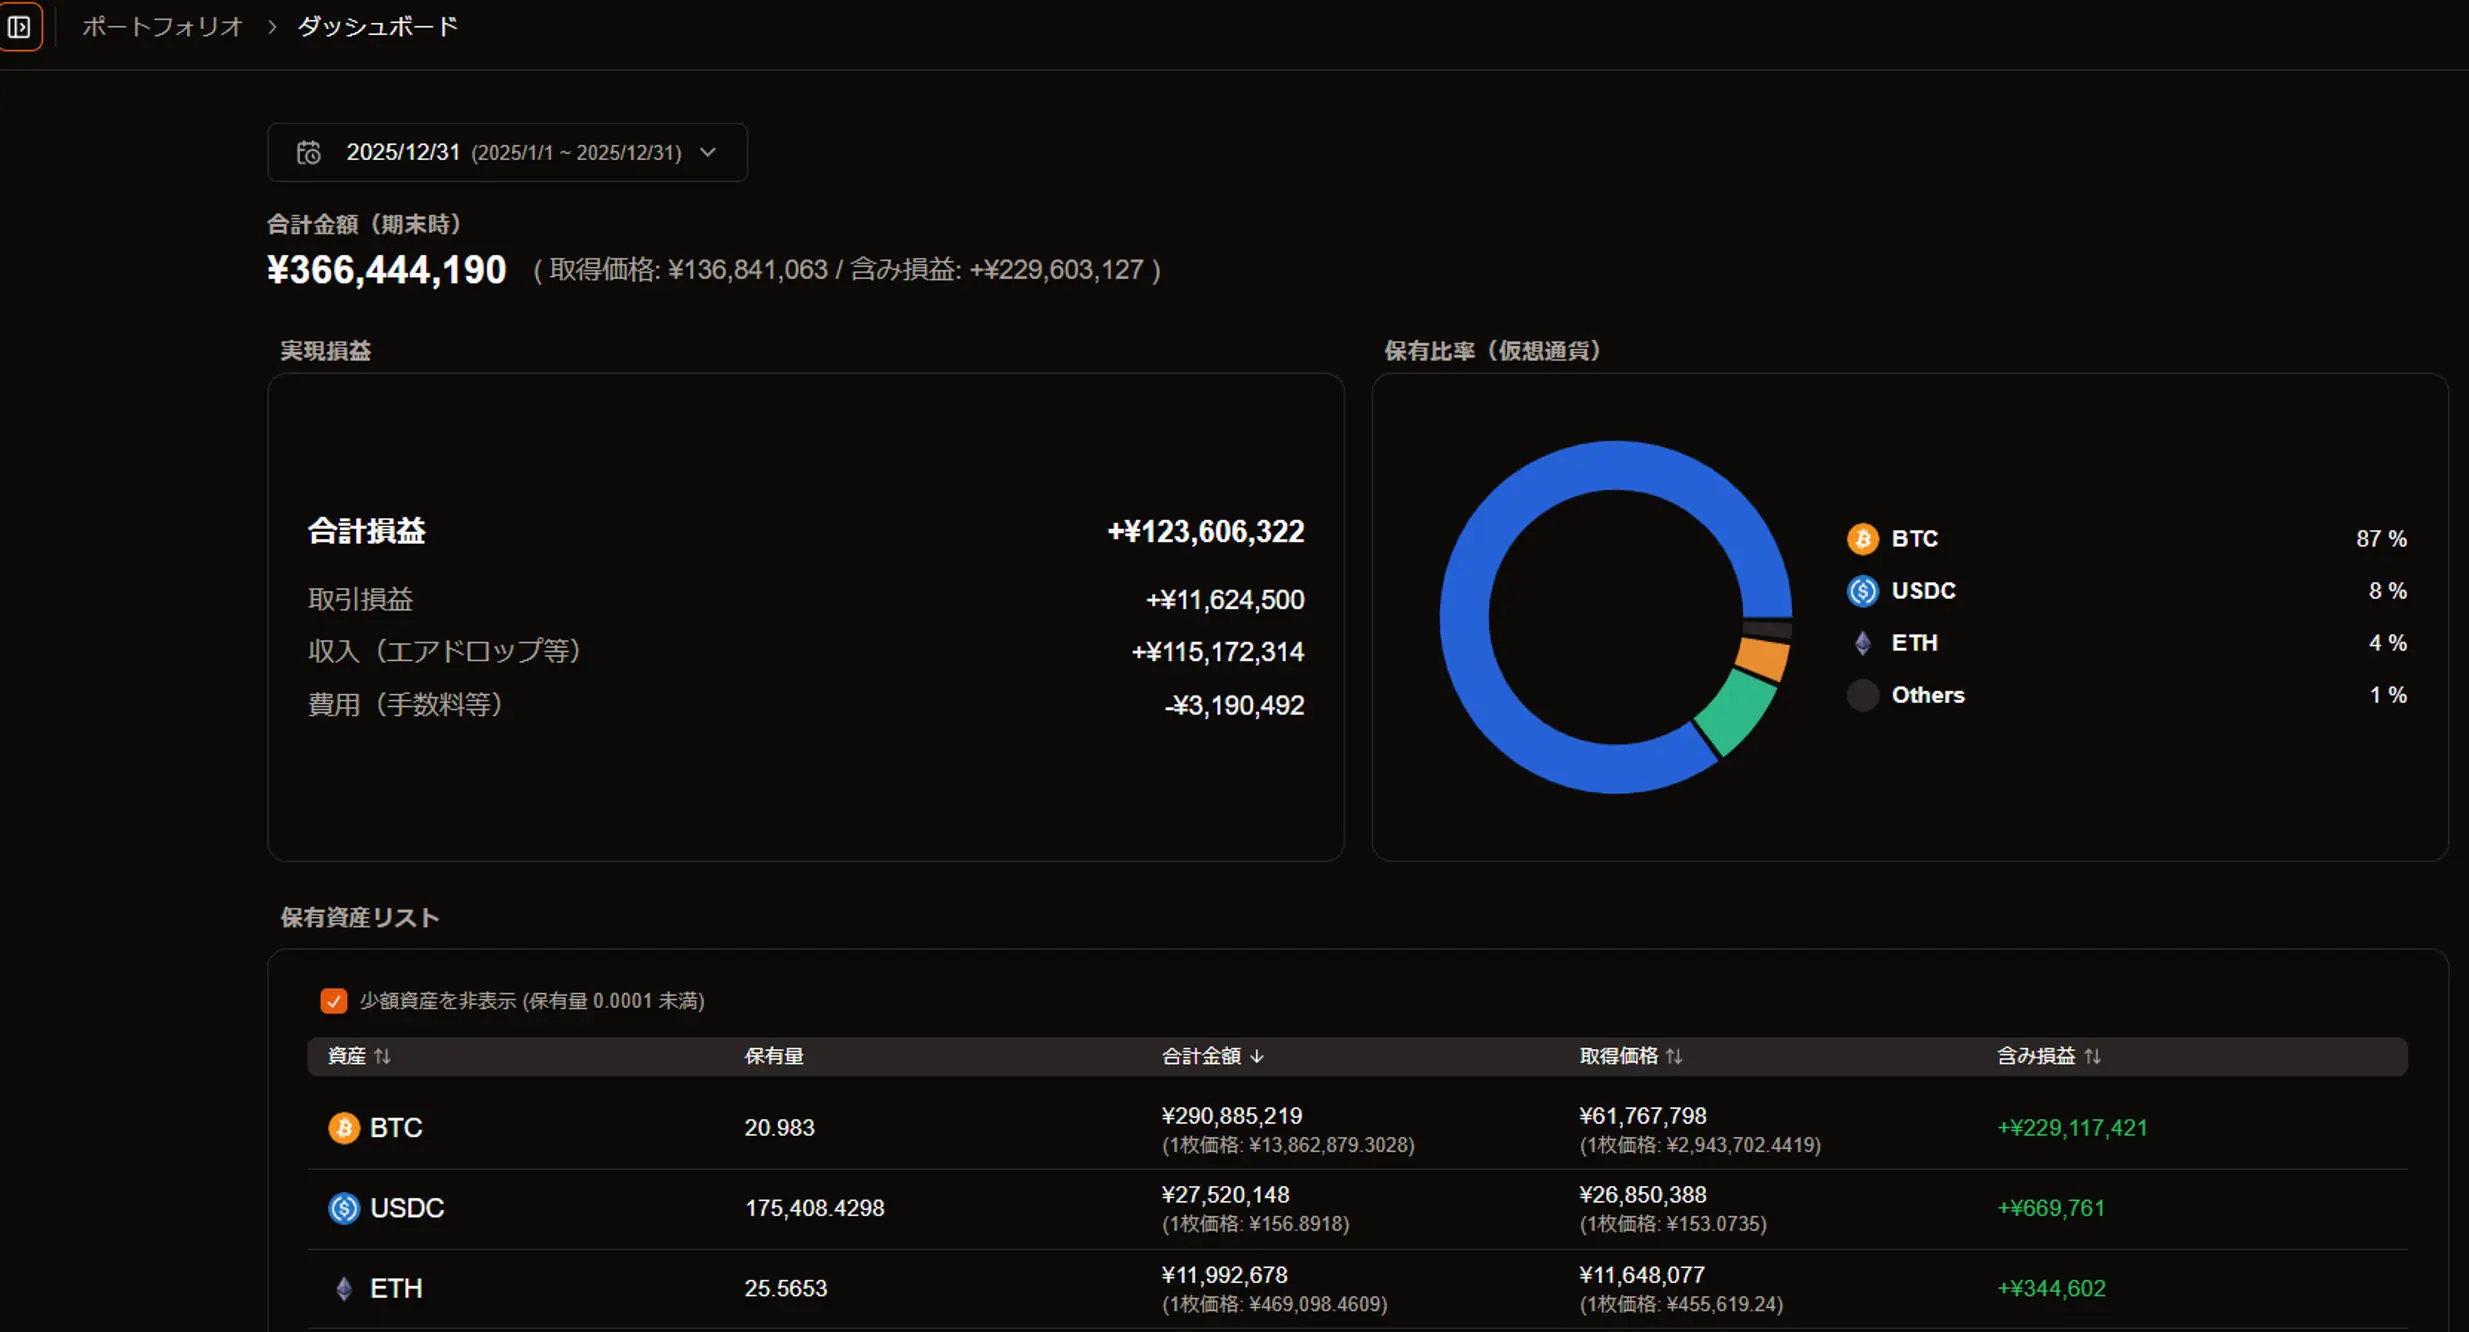Click the ETH icon in chart legend

point(1862,643)
